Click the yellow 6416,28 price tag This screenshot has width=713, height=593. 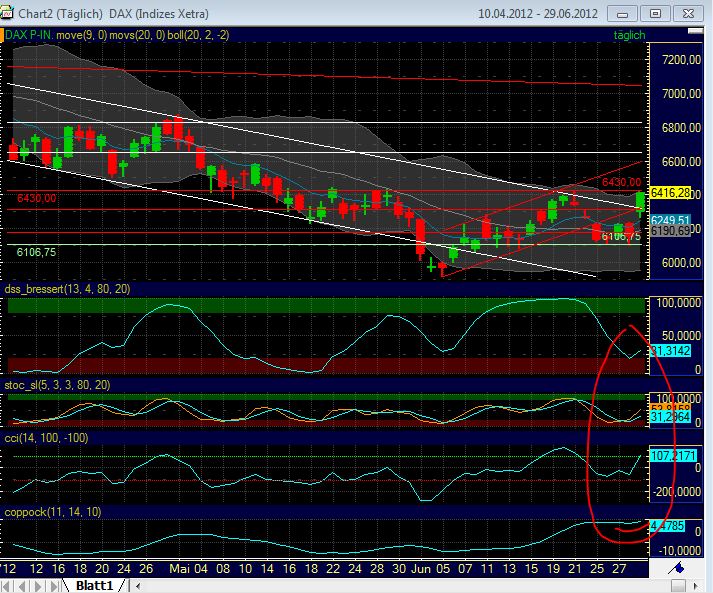pos(670,193)
